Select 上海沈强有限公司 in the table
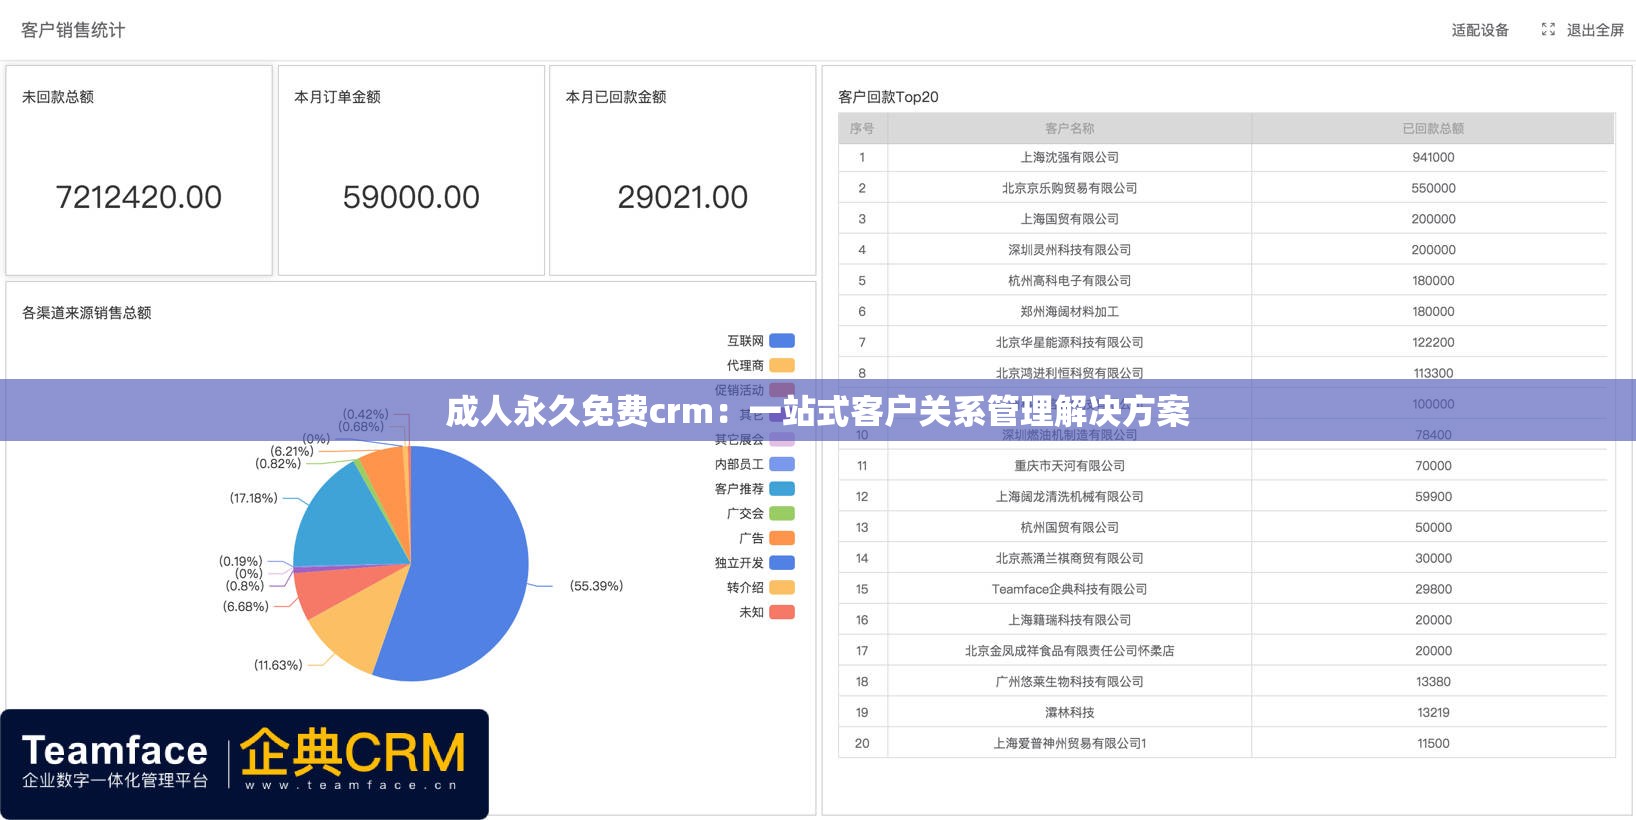The height and width of the screenshot is (820, 1636). pos(1069,157)
